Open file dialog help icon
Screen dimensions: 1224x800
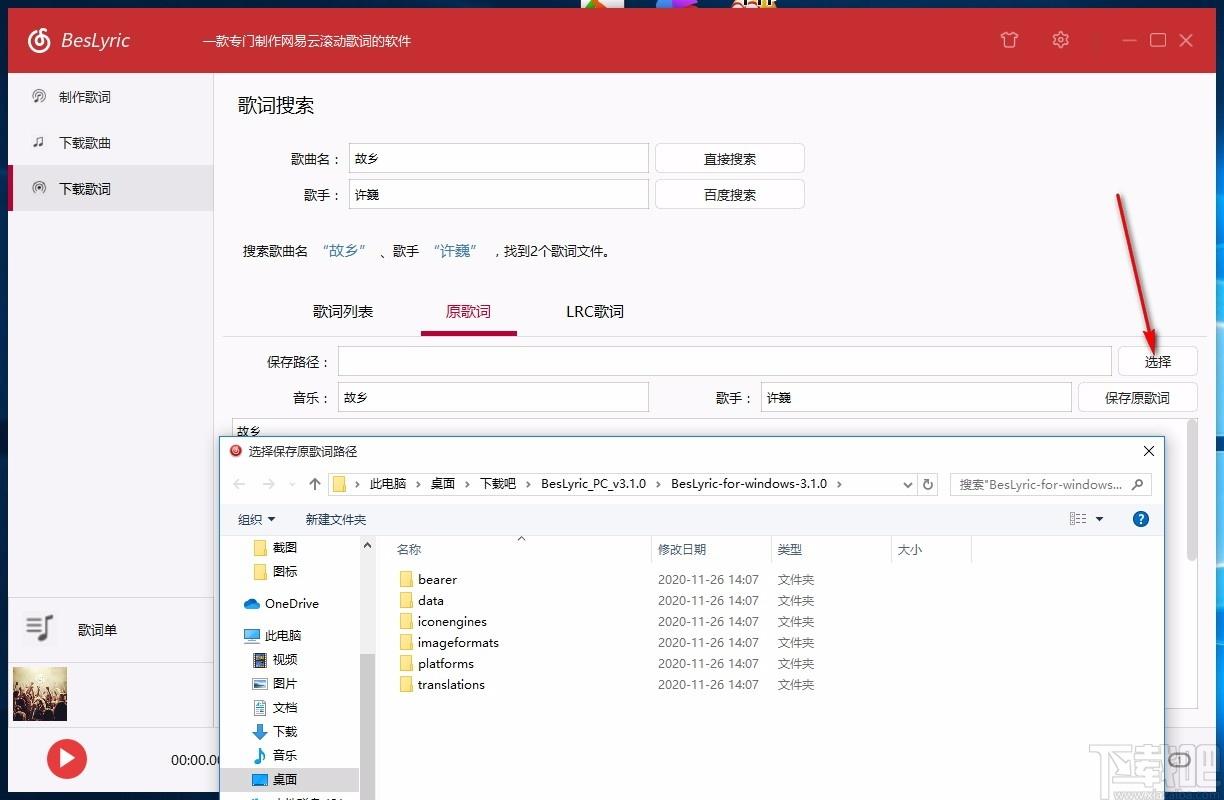[1141, 519]
